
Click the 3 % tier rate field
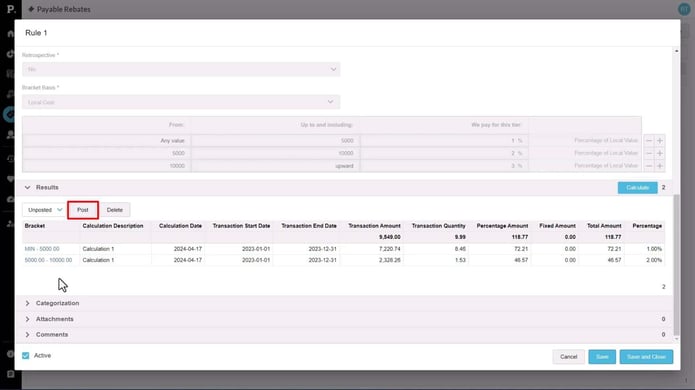pyautogui.click(x=444, y=166)
